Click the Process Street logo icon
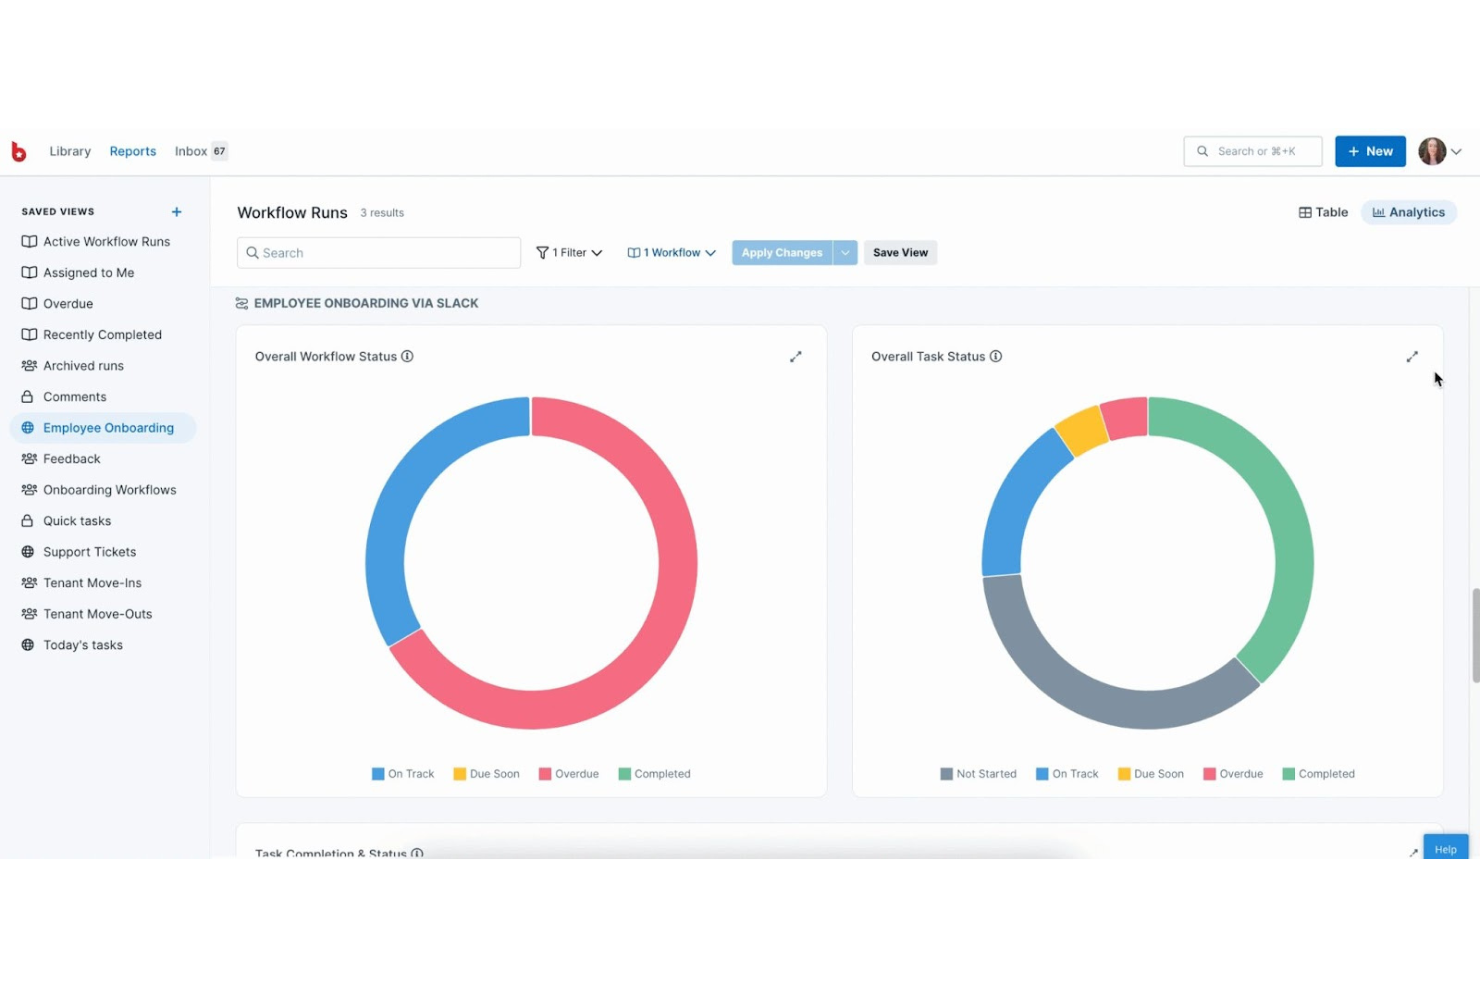Viewport: 1480px width, 987px height. point(18,151)
